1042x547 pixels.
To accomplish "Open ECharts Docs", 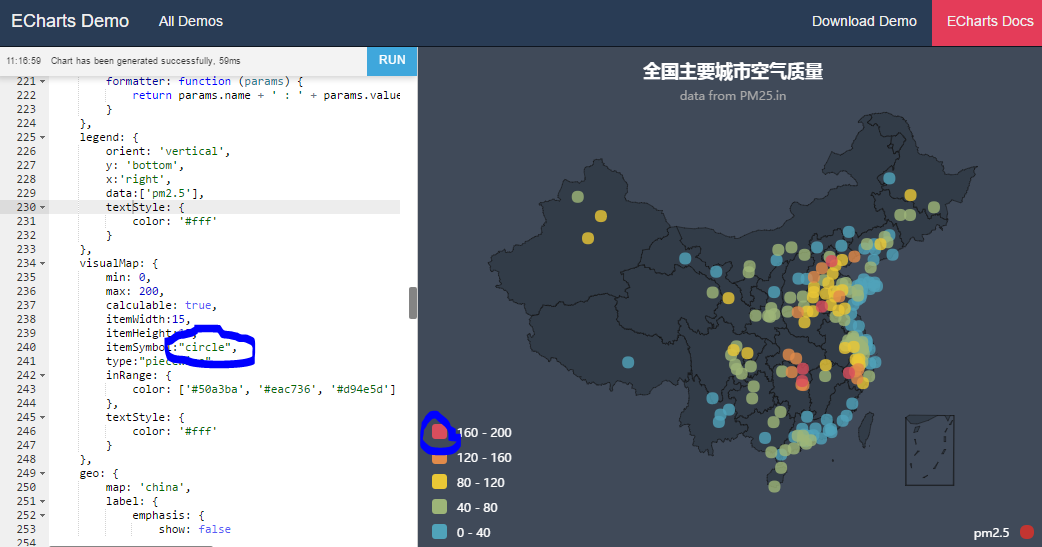I will point(987,23).
